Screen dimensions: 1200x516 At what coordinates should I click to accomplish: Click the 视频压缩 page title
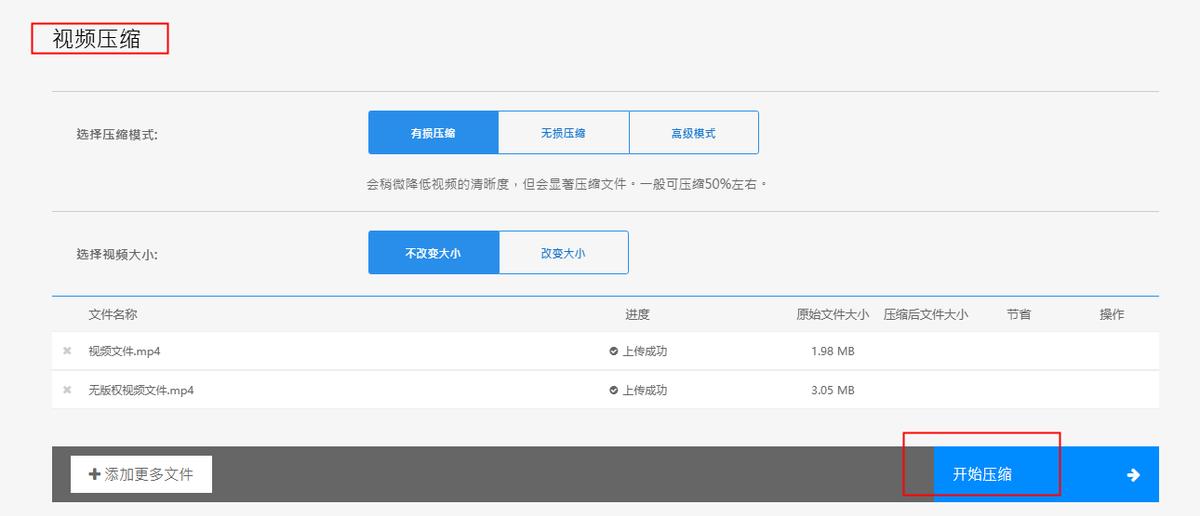coord(96,40)
